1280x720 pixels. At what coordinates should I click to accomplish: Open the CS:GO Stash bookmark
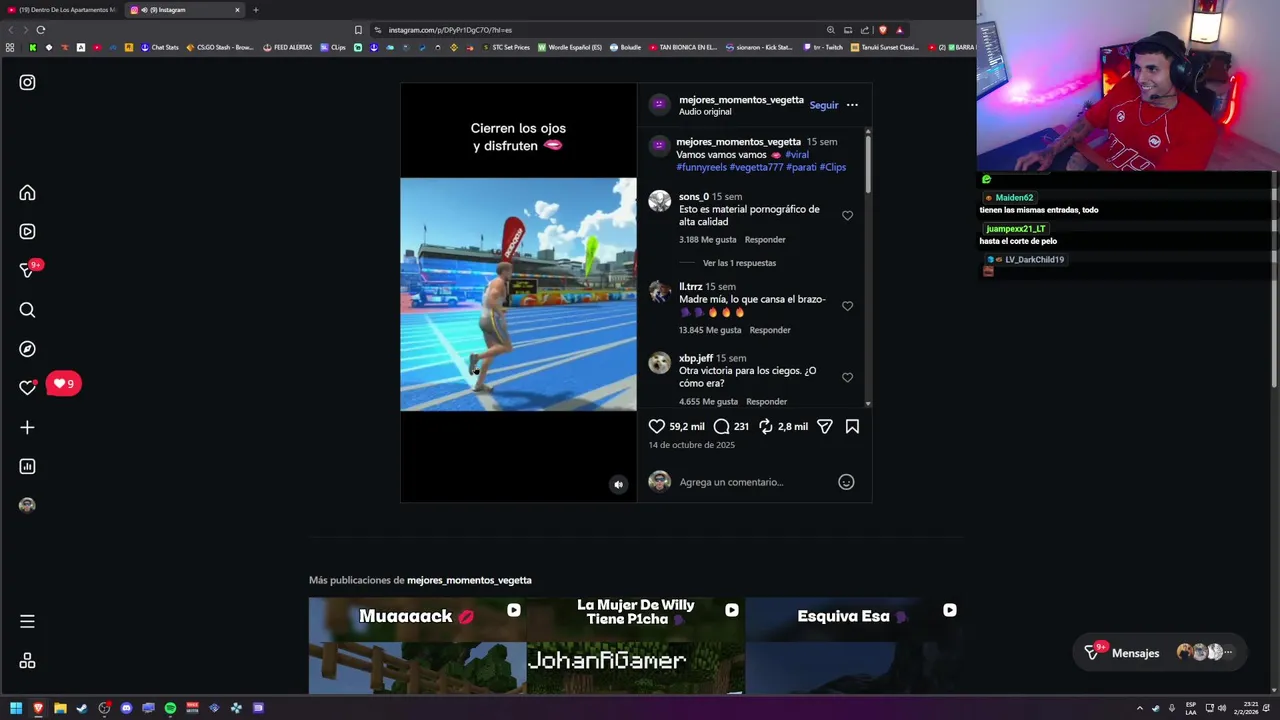tap(220, 47)
